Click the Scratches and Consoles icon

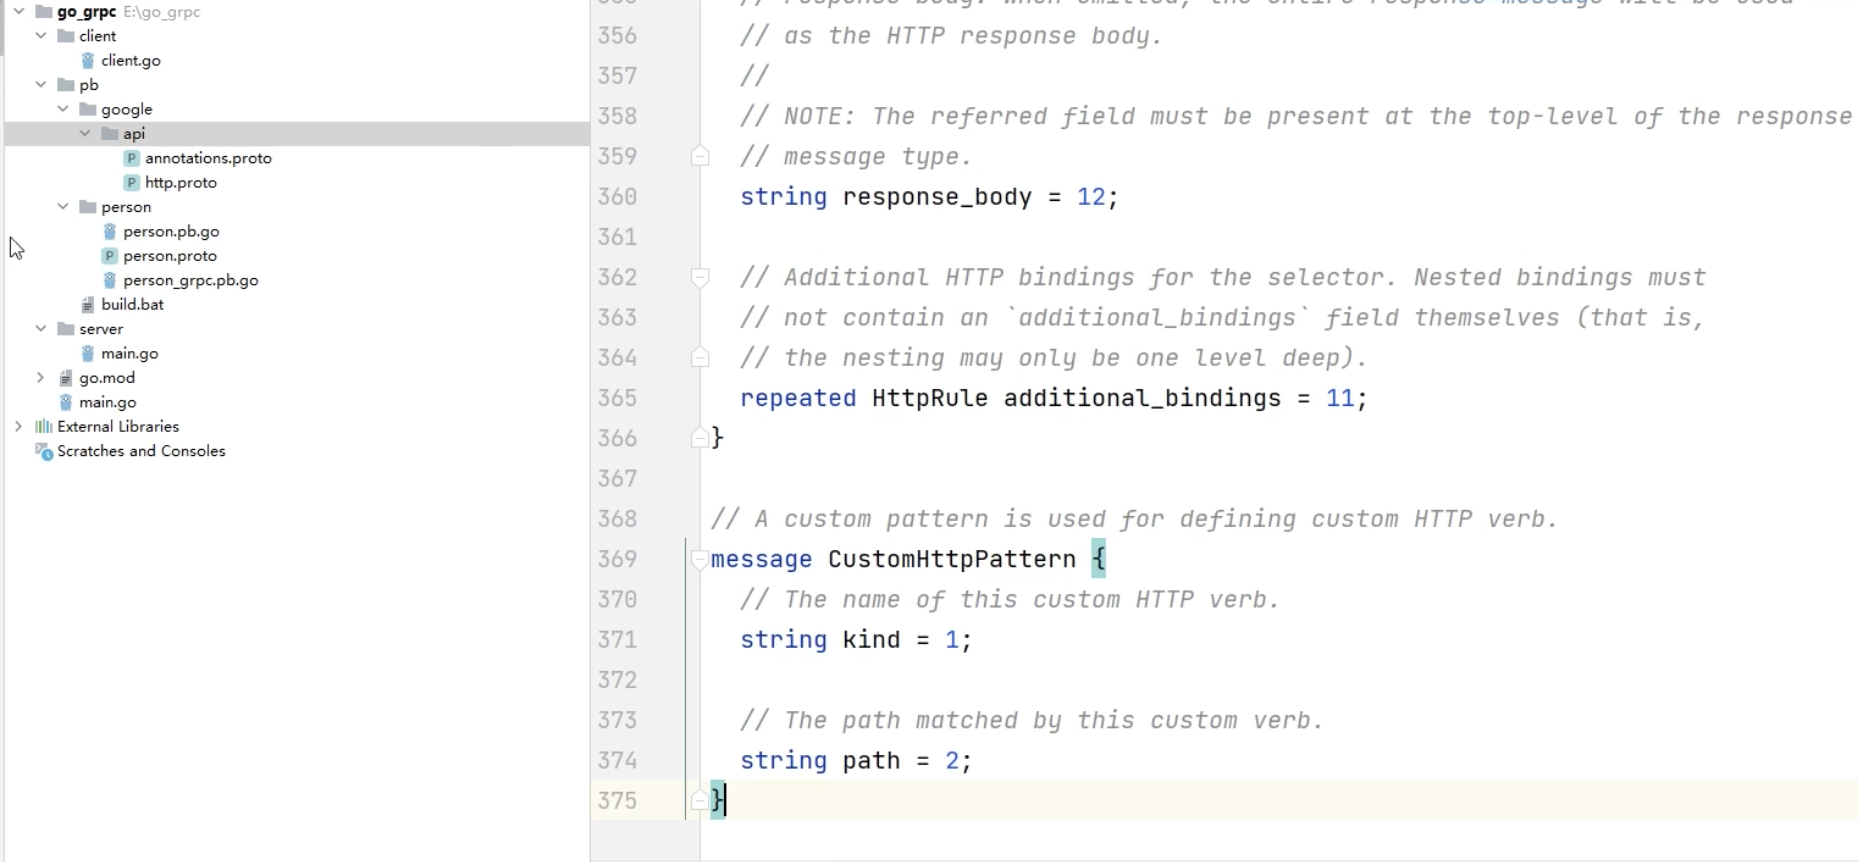pyautogui.click(x=43, y=452)
